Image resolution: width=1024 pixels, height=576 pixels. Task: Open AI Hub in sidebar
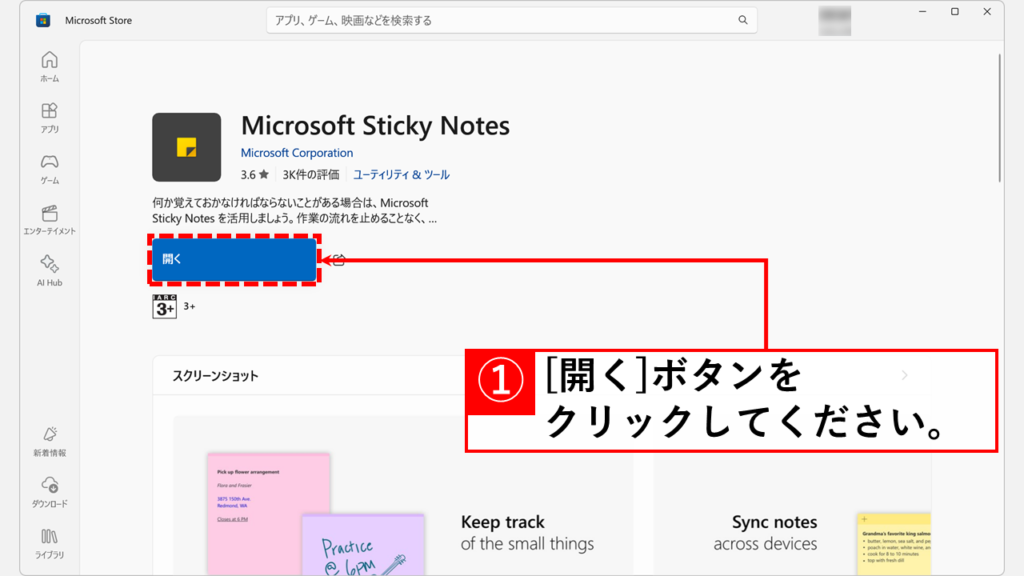[x=50, y=270]
